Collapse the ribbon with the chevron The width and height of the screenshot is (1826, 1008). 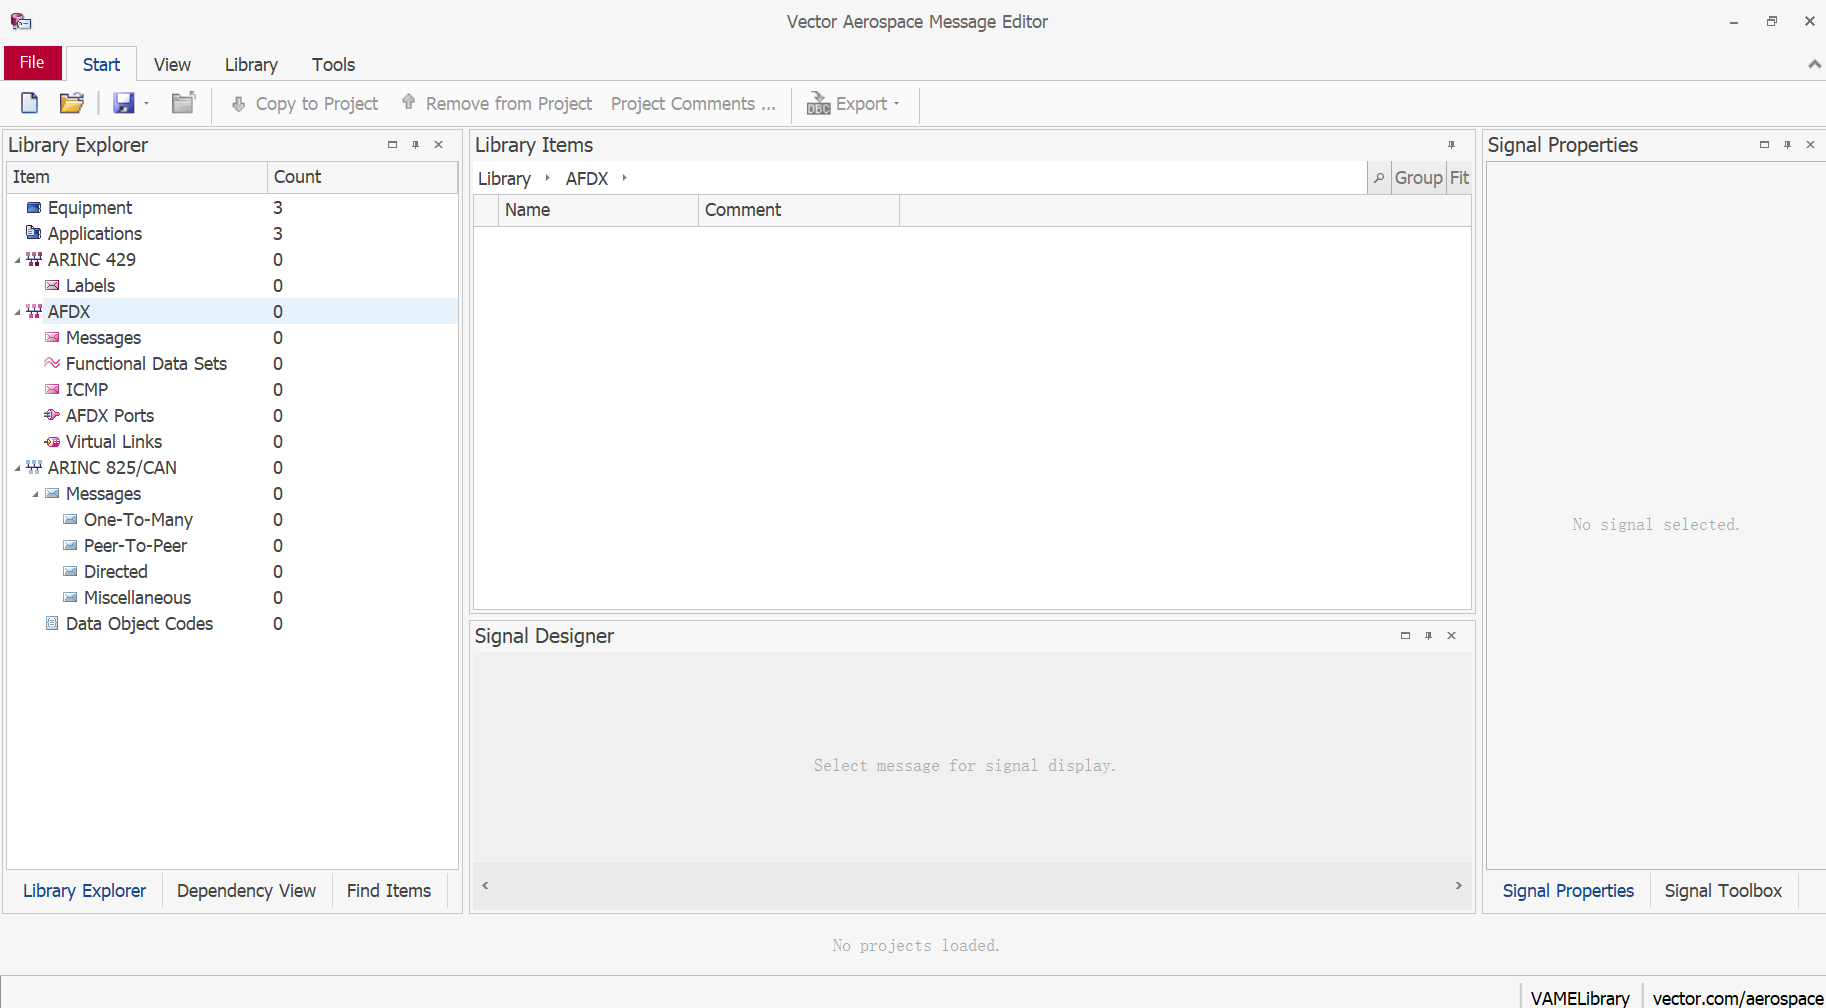click(x=1814, y=64)
